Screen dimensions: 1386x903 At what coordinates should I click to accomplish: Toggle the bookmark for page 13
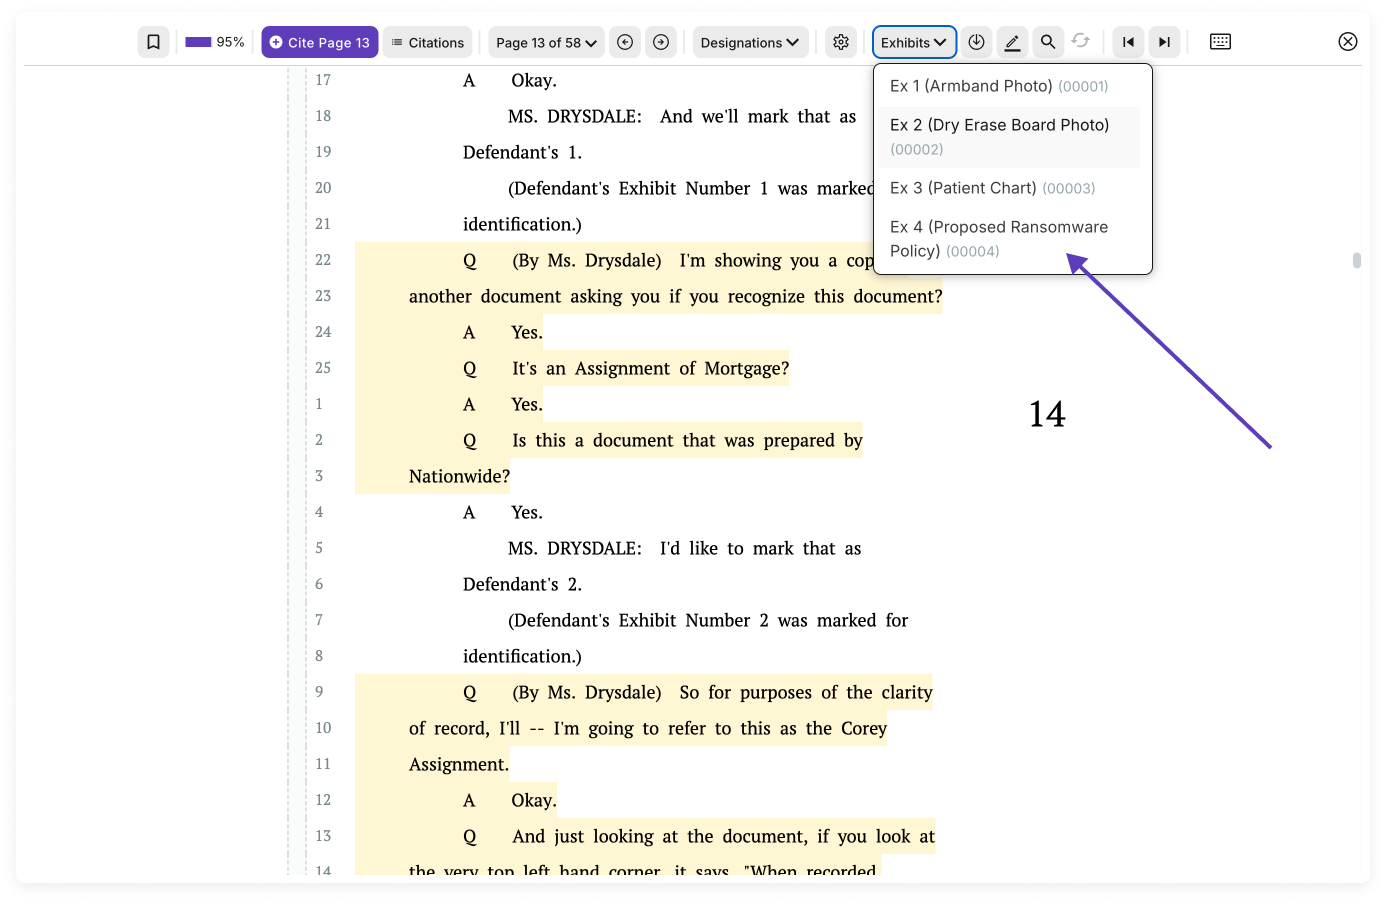click(x=152, y=41)
